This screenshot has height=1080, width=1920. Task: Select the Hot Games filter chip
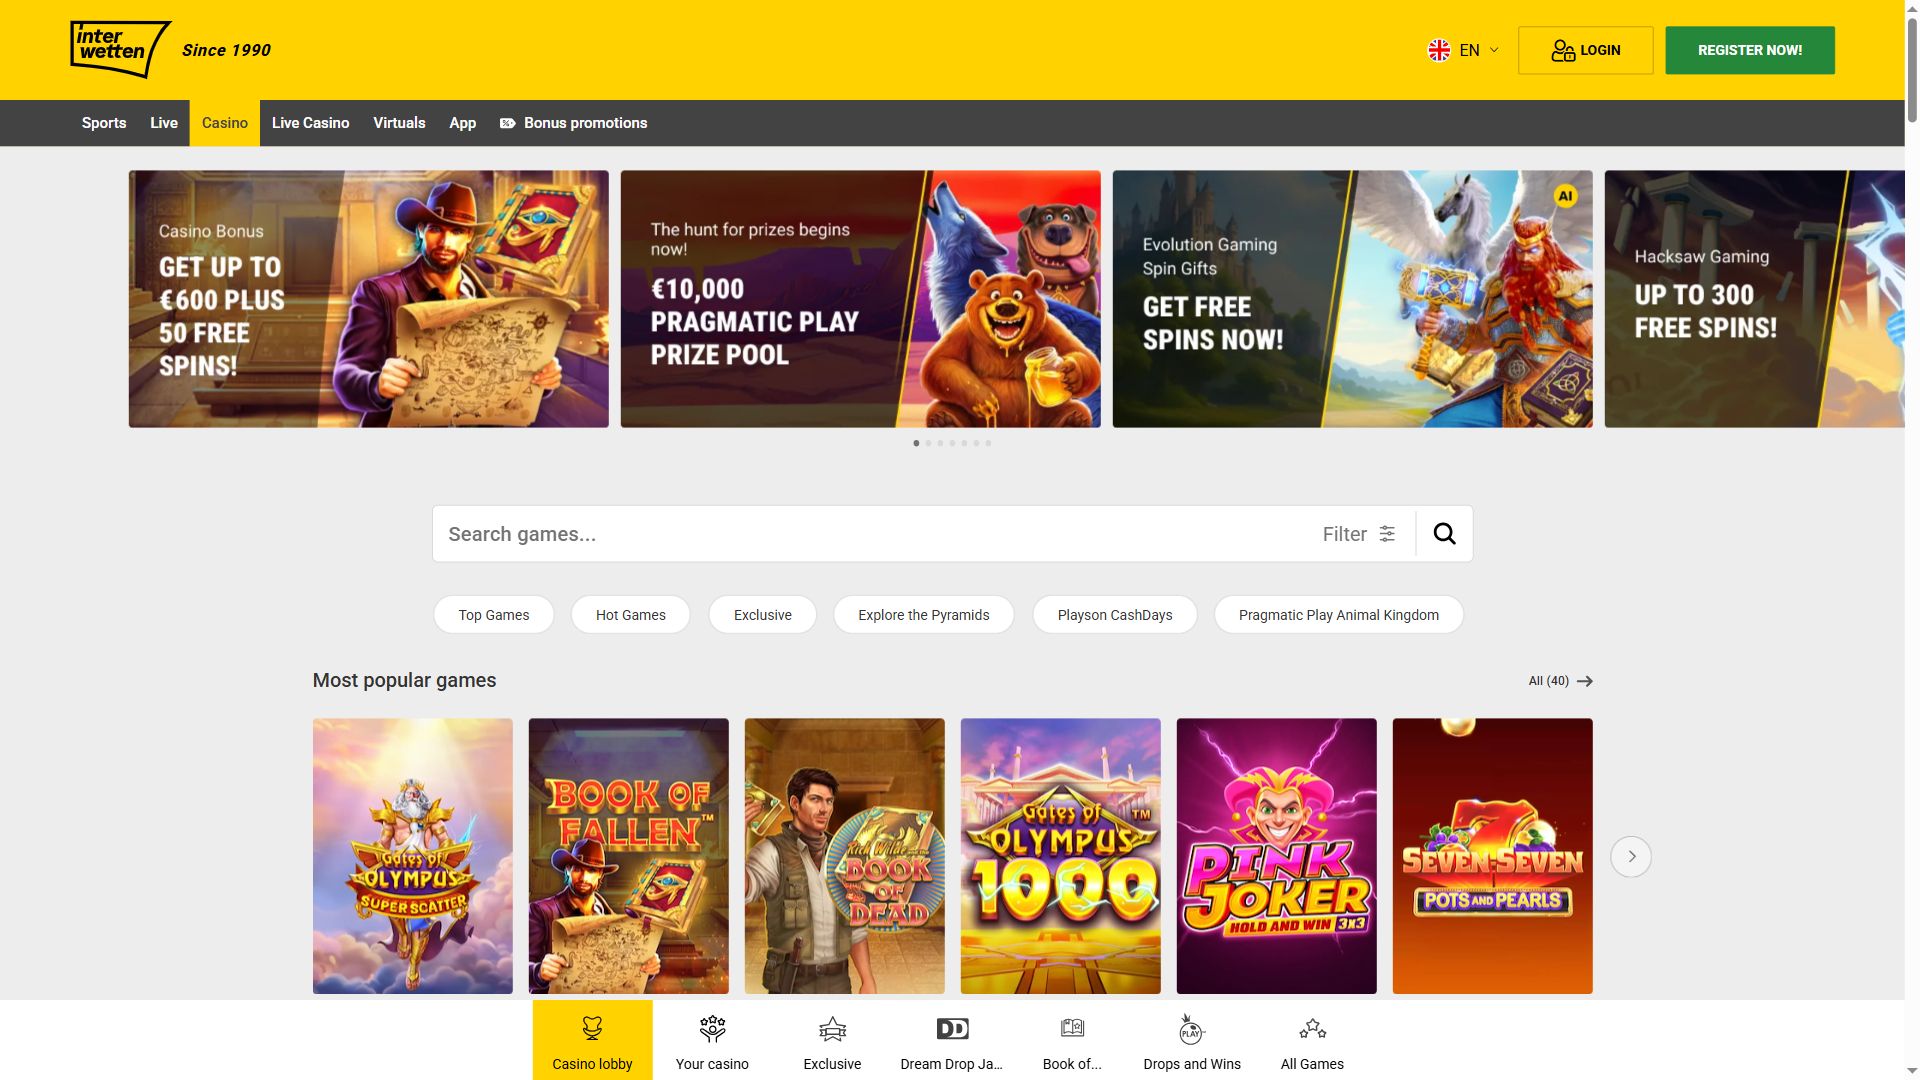point(631,615)
